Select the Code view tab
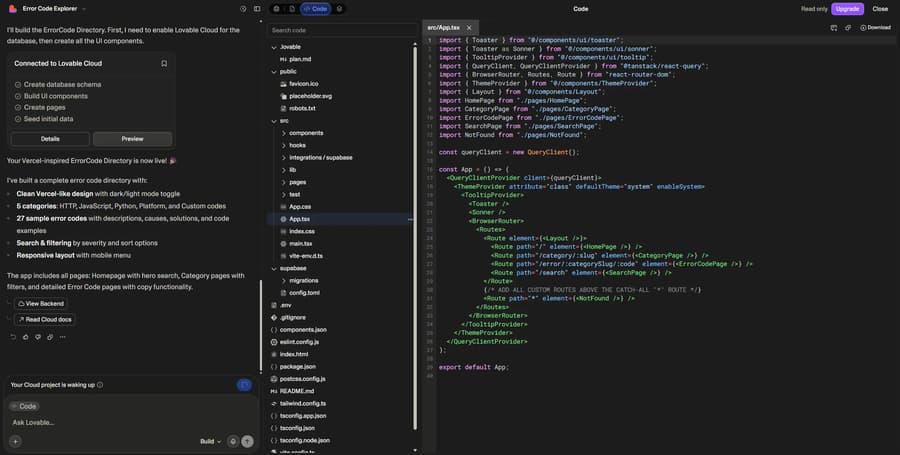The width and height of the screenshot is (900, 455). pyautogui.click(x=315, y=9)
